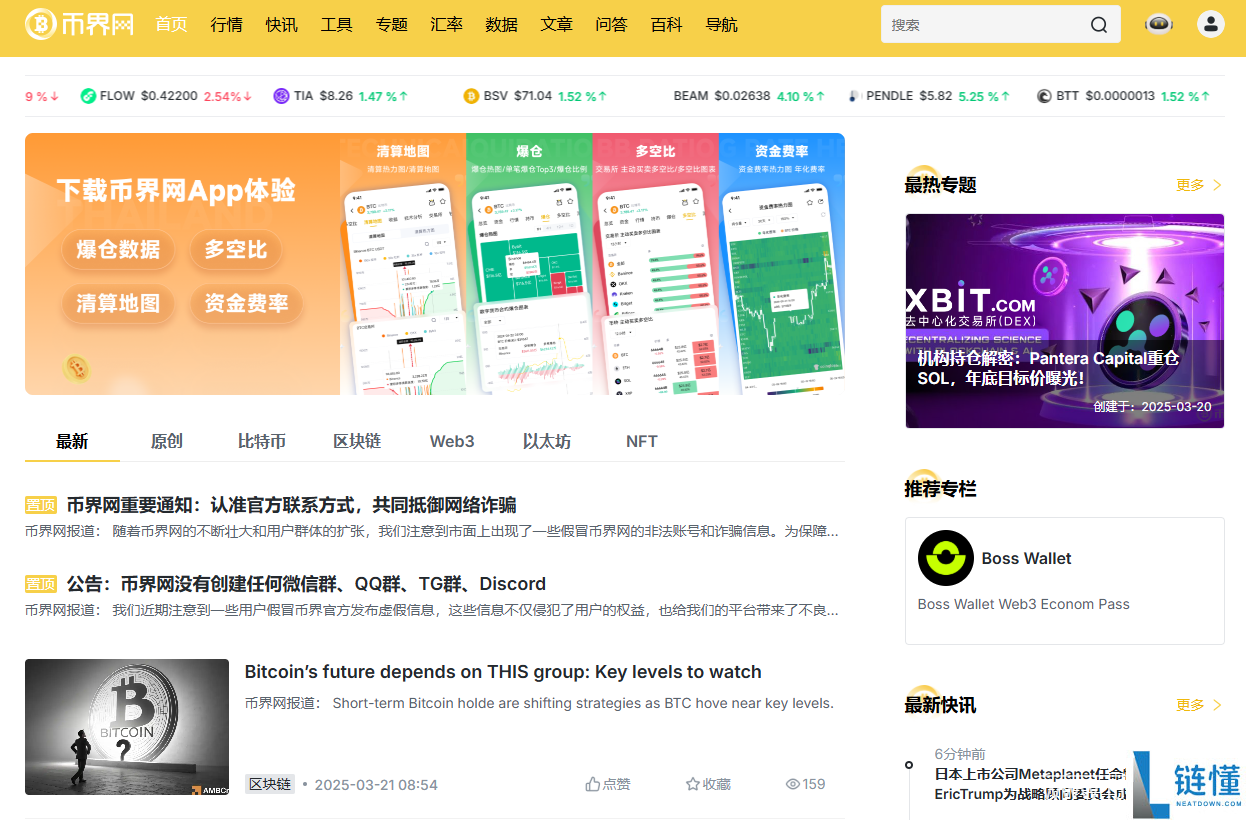Open 工具 menu item
Viewport: 1246px width, 820px height.
pos(336,24)
